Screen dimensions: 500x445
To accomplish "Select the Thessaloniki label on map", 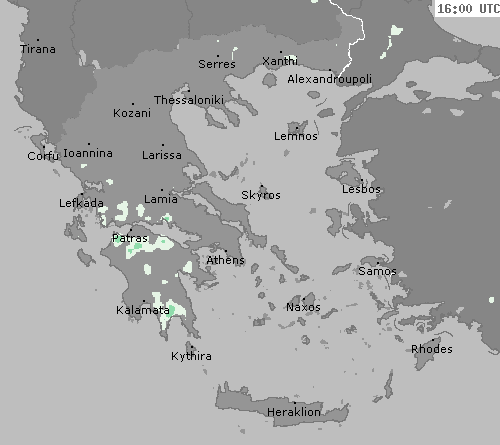I will (x=189, y=100).
